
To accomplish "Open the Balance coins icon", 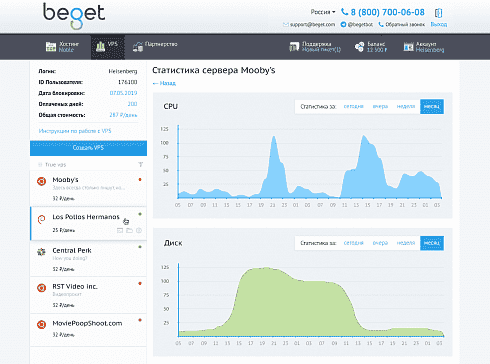I will [359, 47].
